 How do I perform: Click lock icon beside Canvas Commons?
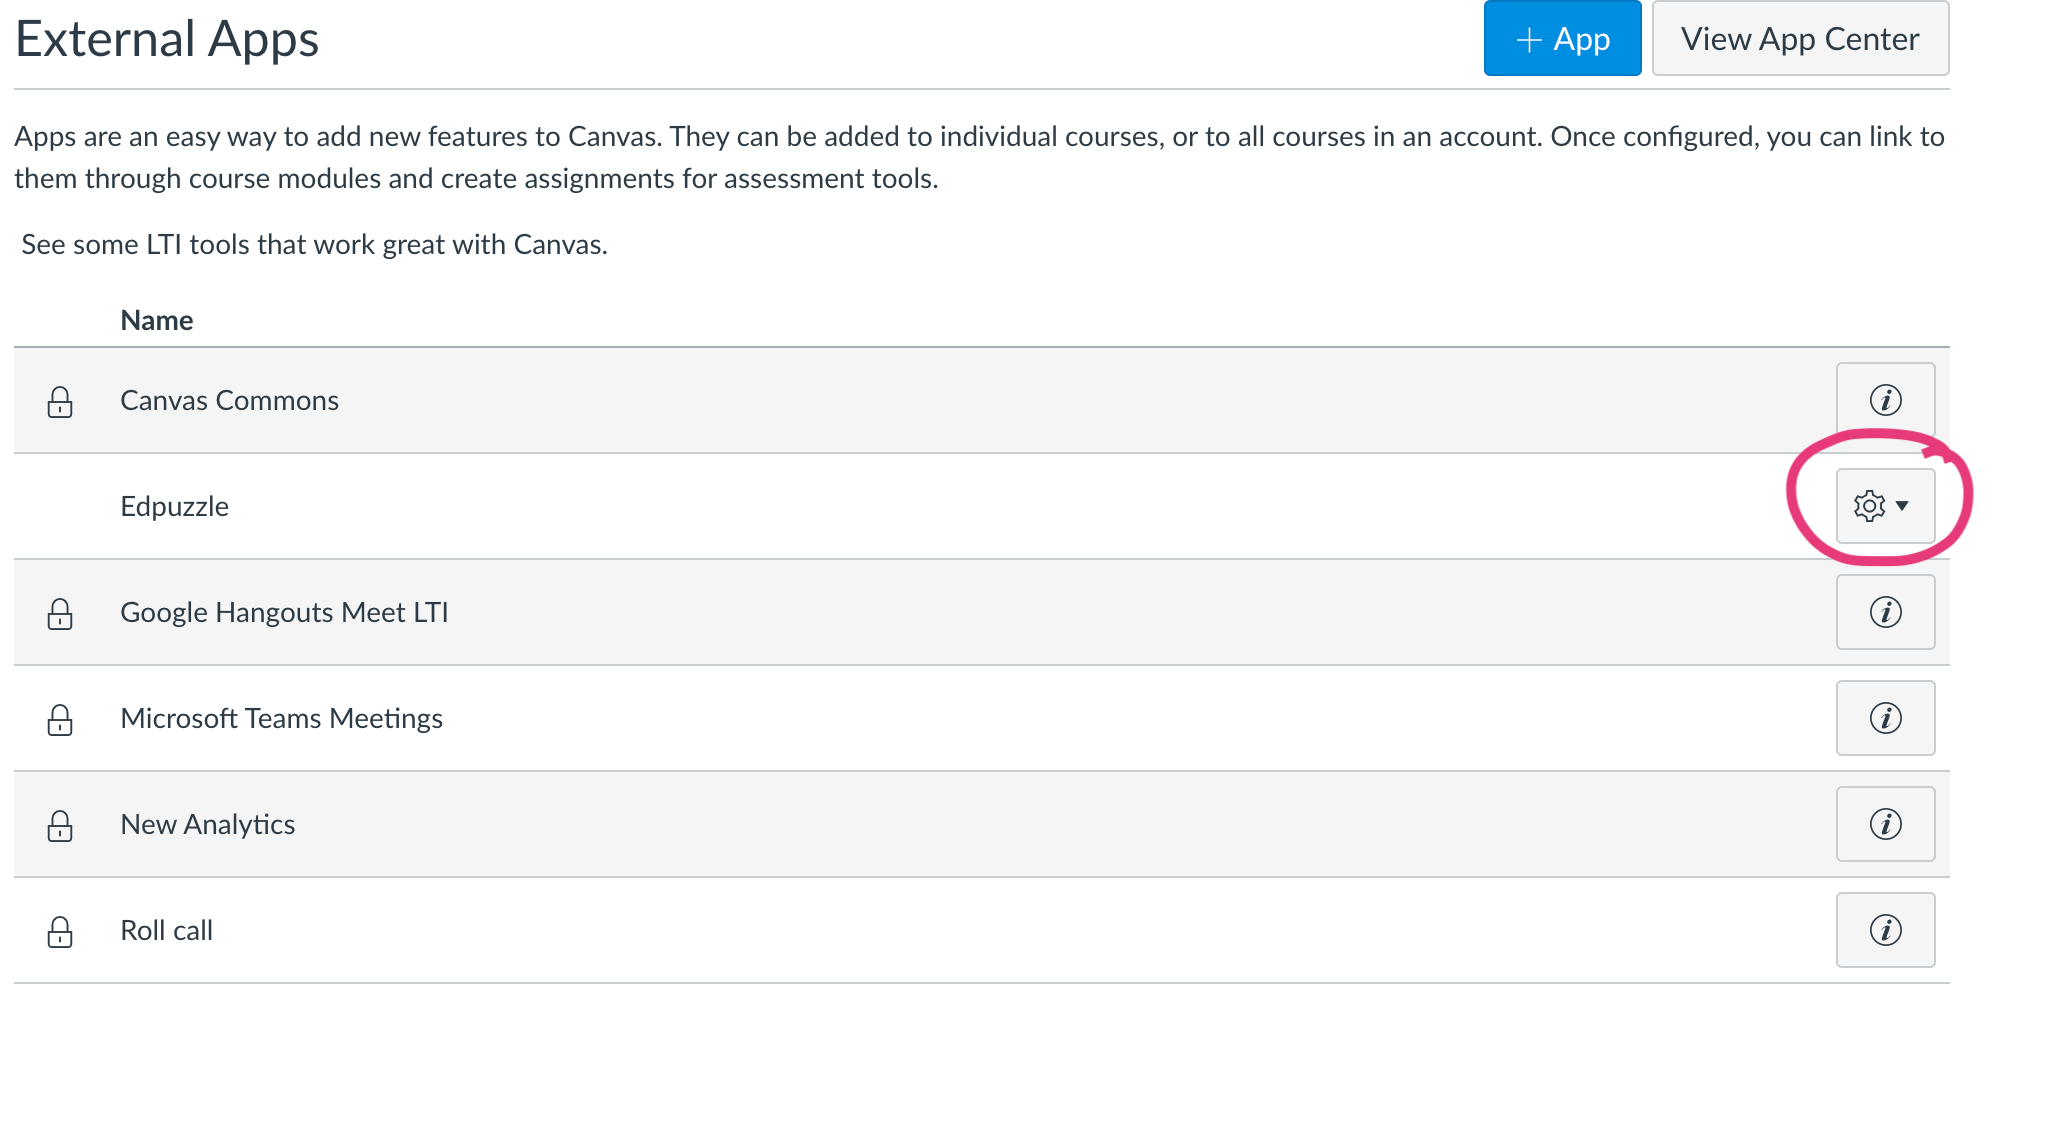pos(60,402)
